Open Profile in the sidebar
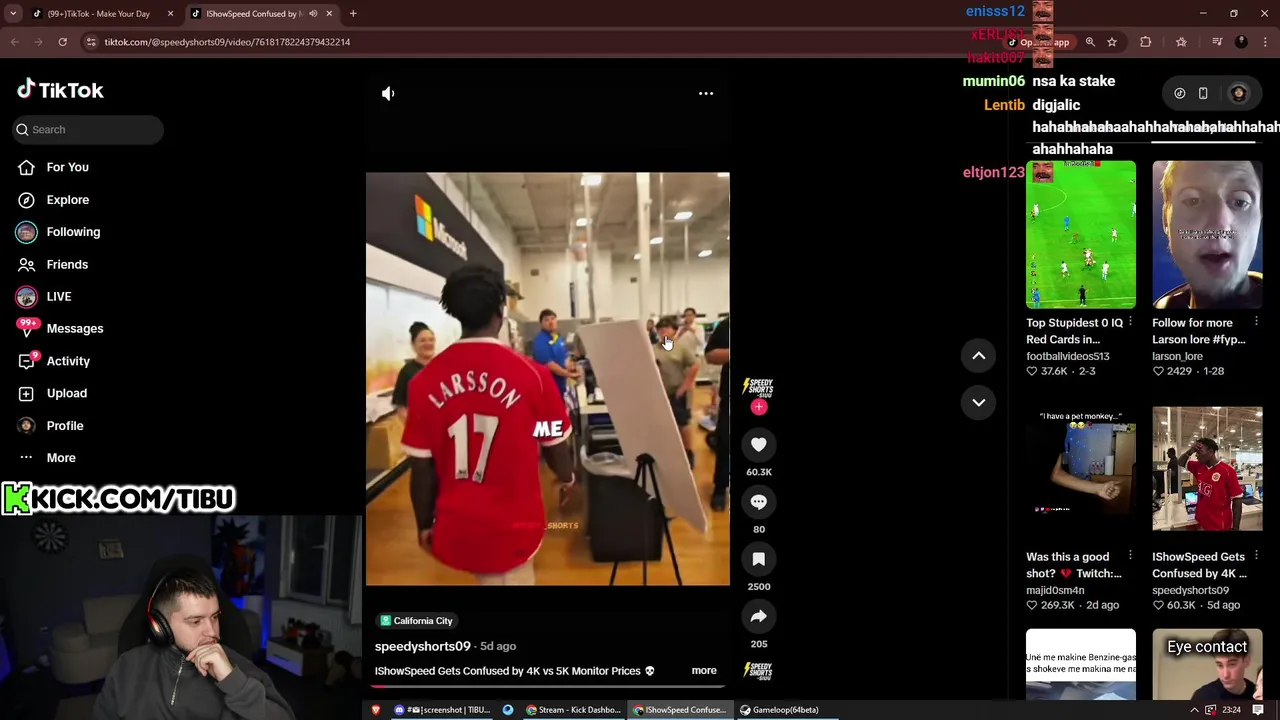The image size is (1280, 720). click(x=50, y=425)
